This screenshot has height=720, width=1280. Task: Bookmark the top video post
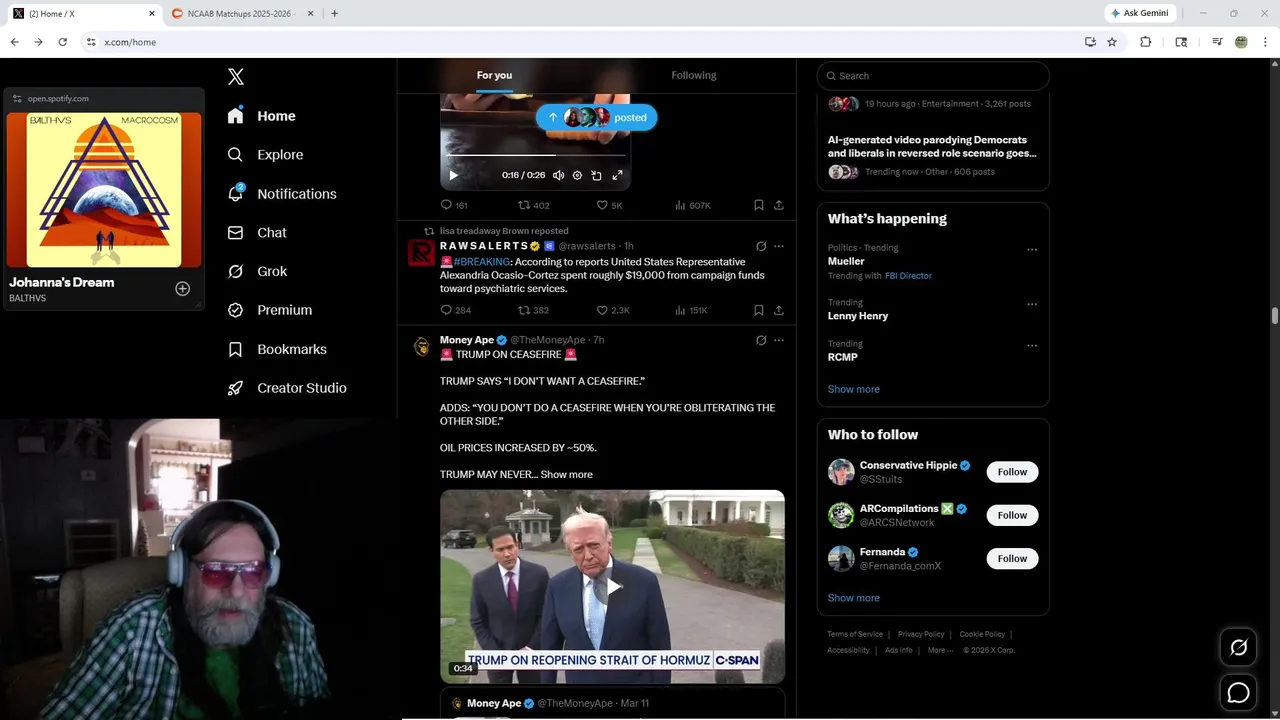point(759,205)
